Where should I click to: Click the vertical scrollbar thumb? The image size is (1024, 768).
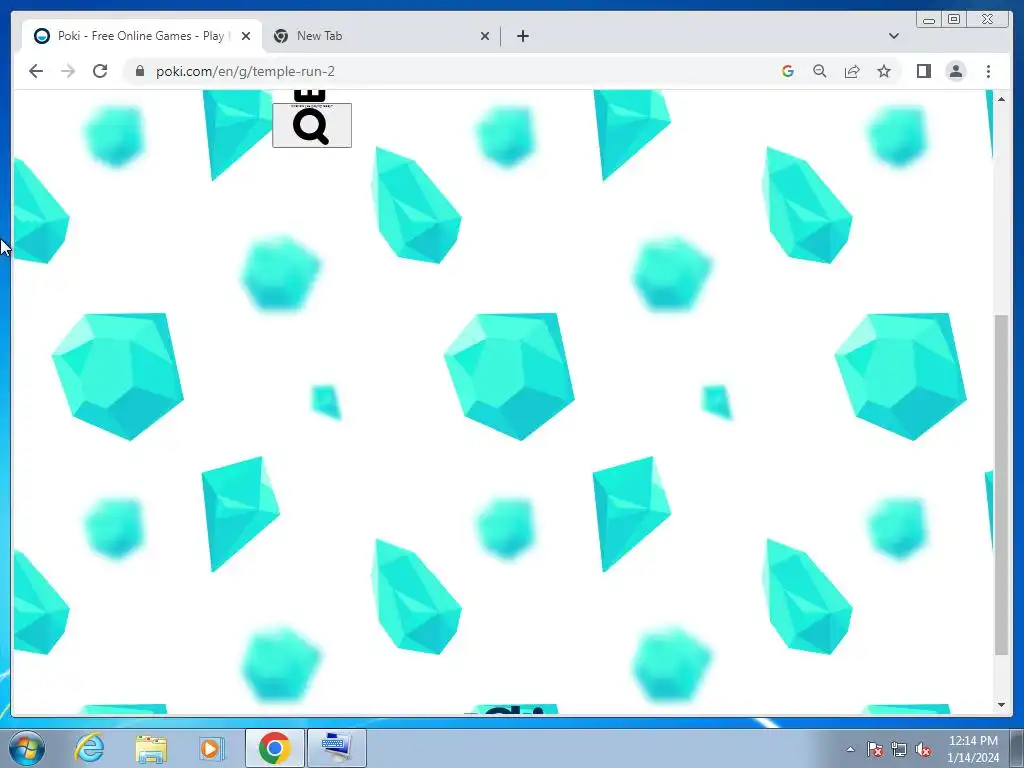click(x=1001, y=484)
